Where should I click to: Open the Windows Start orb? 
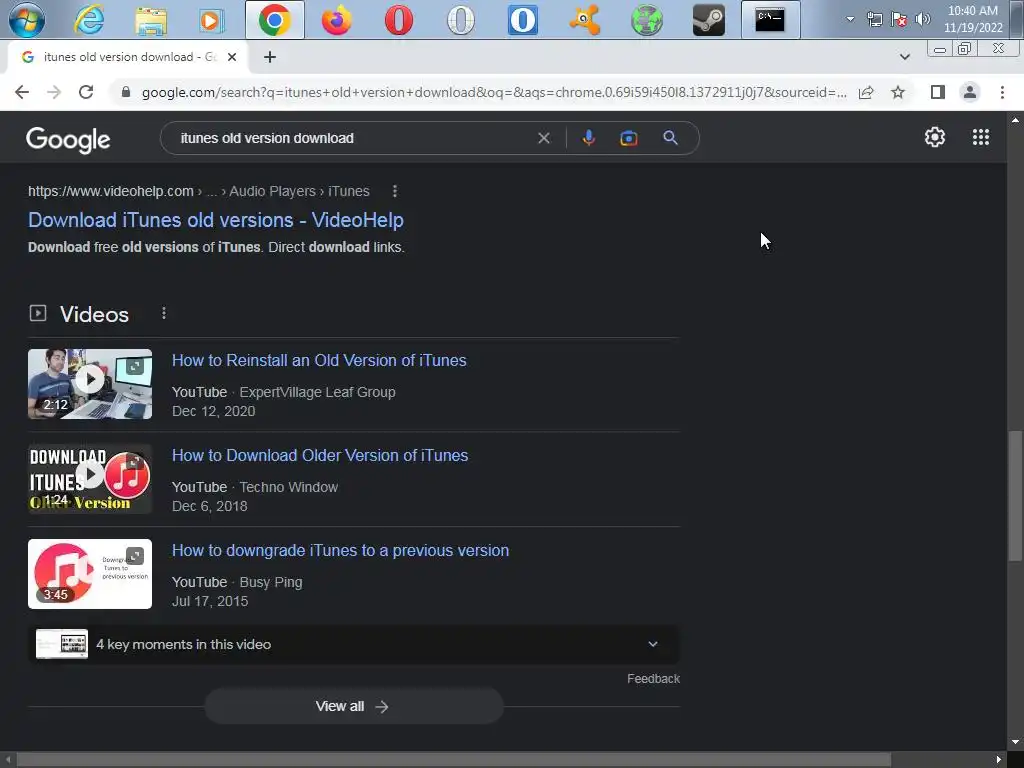coord(27,20)
